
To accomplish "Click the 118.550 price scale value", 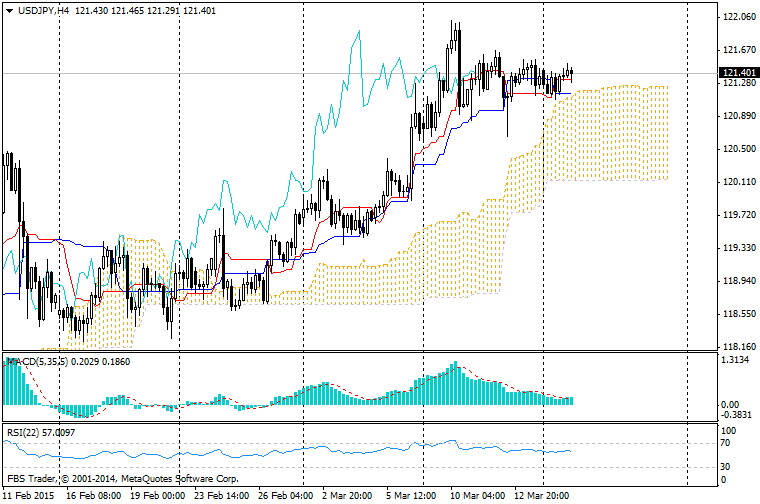I will [x=739, y=314].
